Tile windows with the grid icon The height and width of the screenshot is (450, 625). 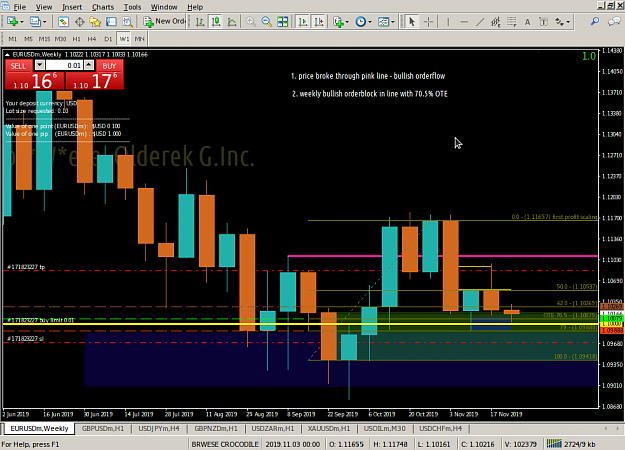(x=283, y=22)
